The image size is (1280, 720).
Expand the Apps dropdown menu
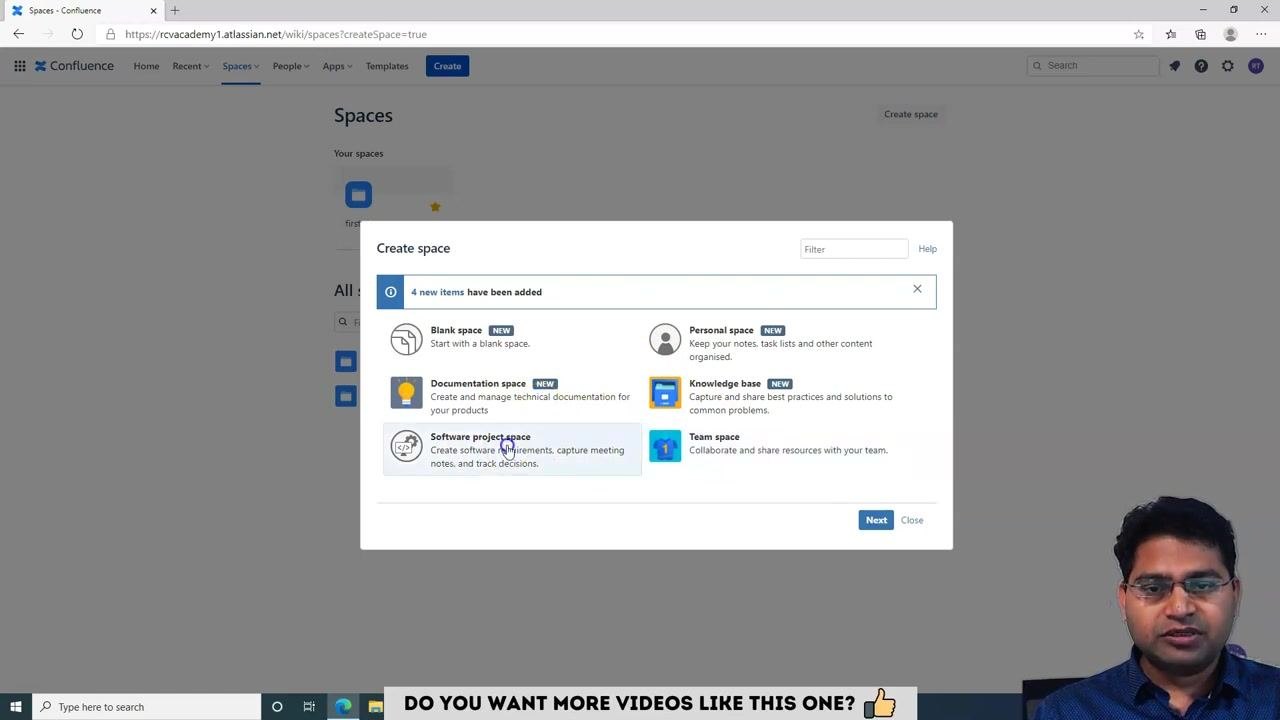click(x=337, y=66)
